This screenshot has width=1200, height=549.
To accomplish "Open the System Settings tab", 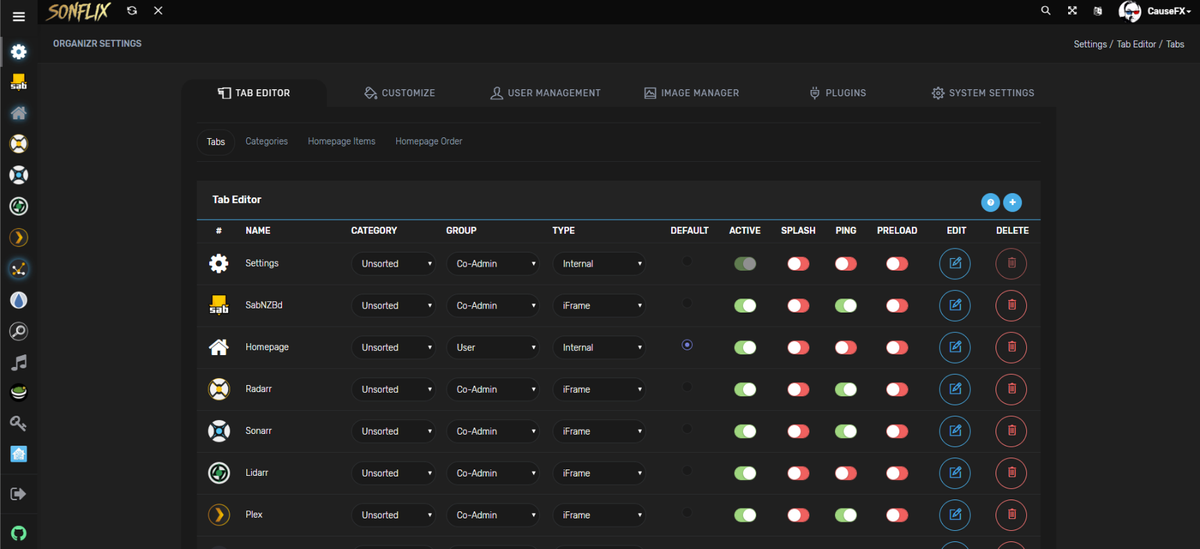I will tap(983, 93).
